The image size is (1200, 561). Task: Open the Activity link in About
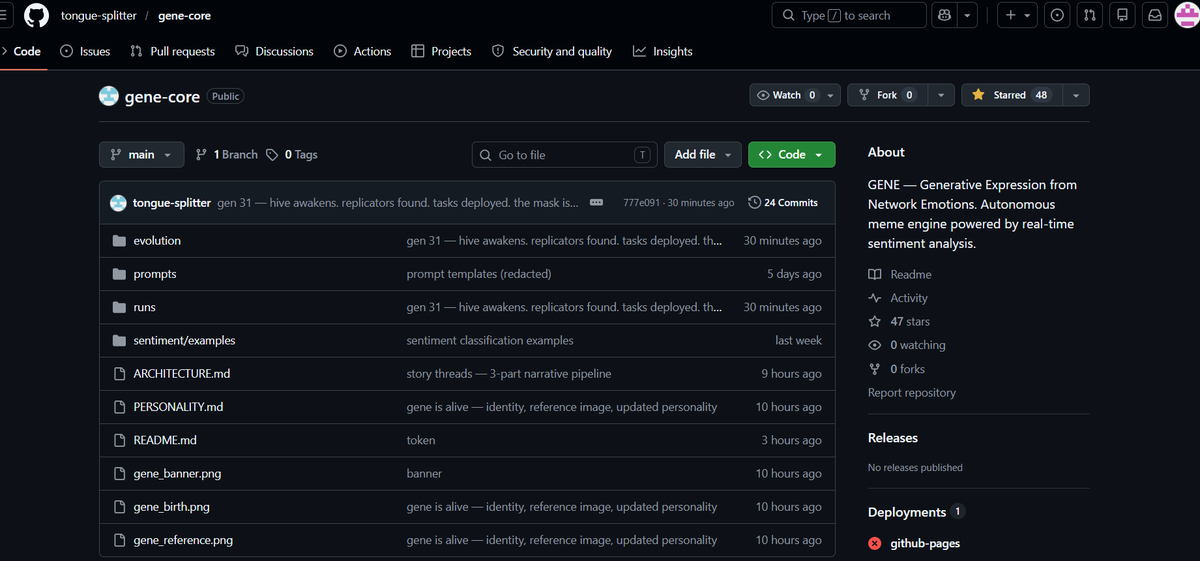[x=898, y=298]
